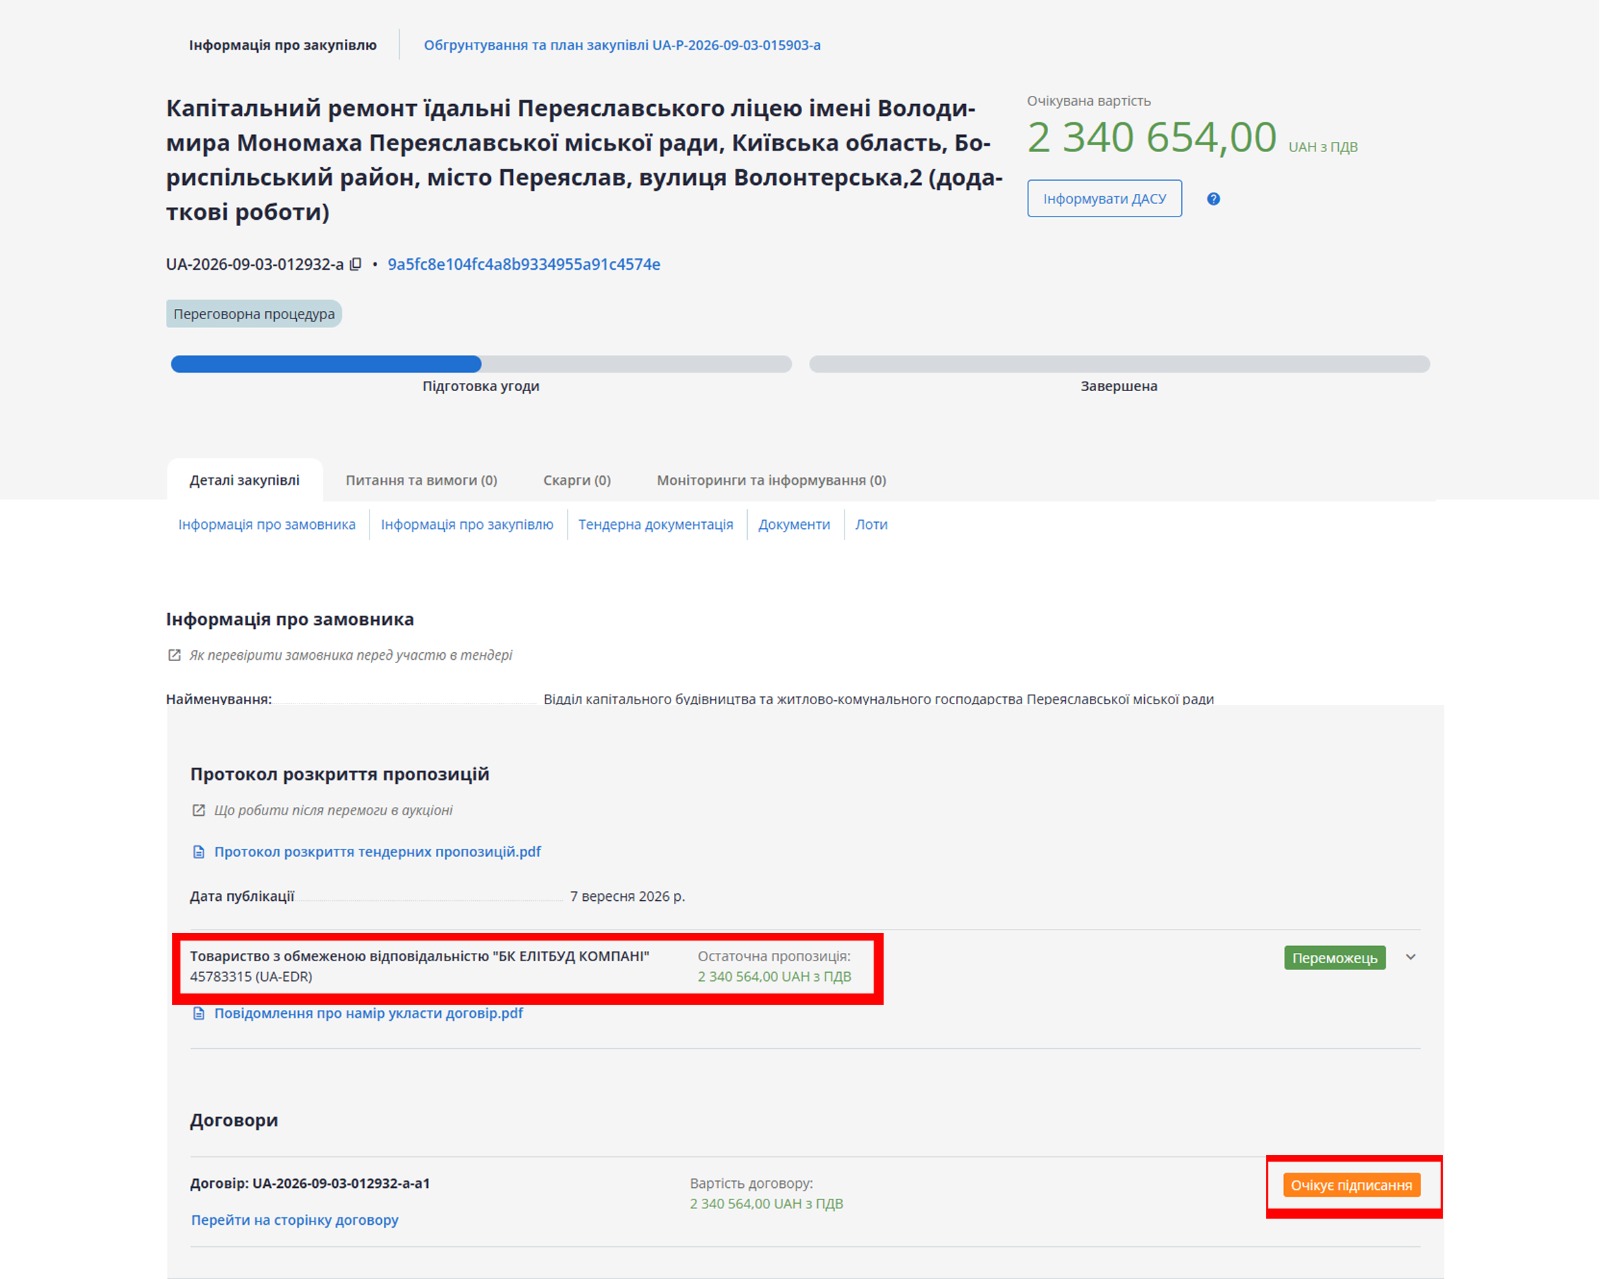Open the Скарги (0) tab
1600x1279 pixels.
coord(577,480)
